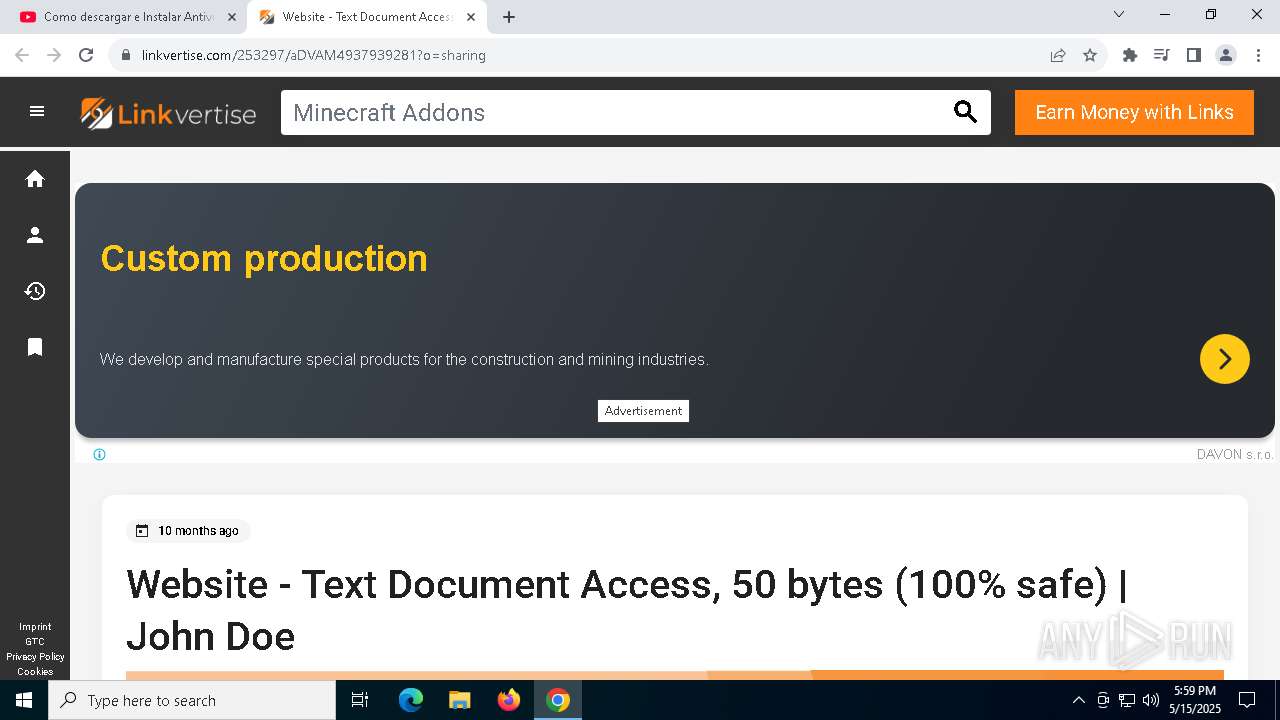Open the Extensions puzzle icon

[x=1130, y=55]
